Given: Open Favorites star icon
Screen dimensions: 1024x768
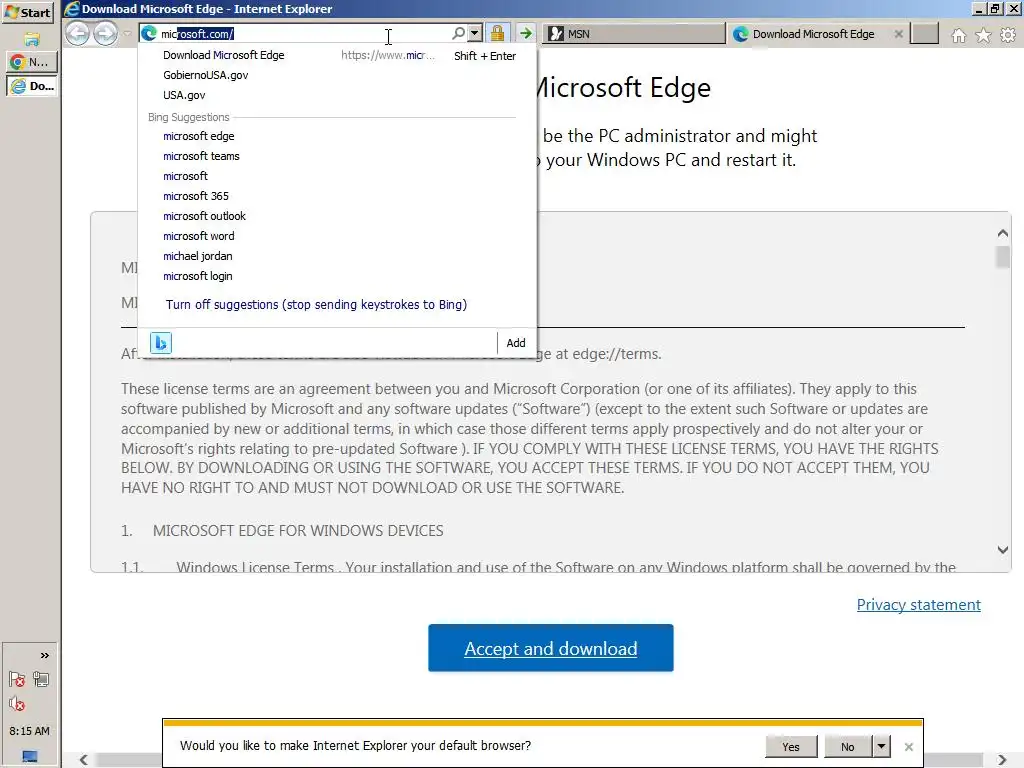Looking at the screenshot, I should click(x=983, y=35).
